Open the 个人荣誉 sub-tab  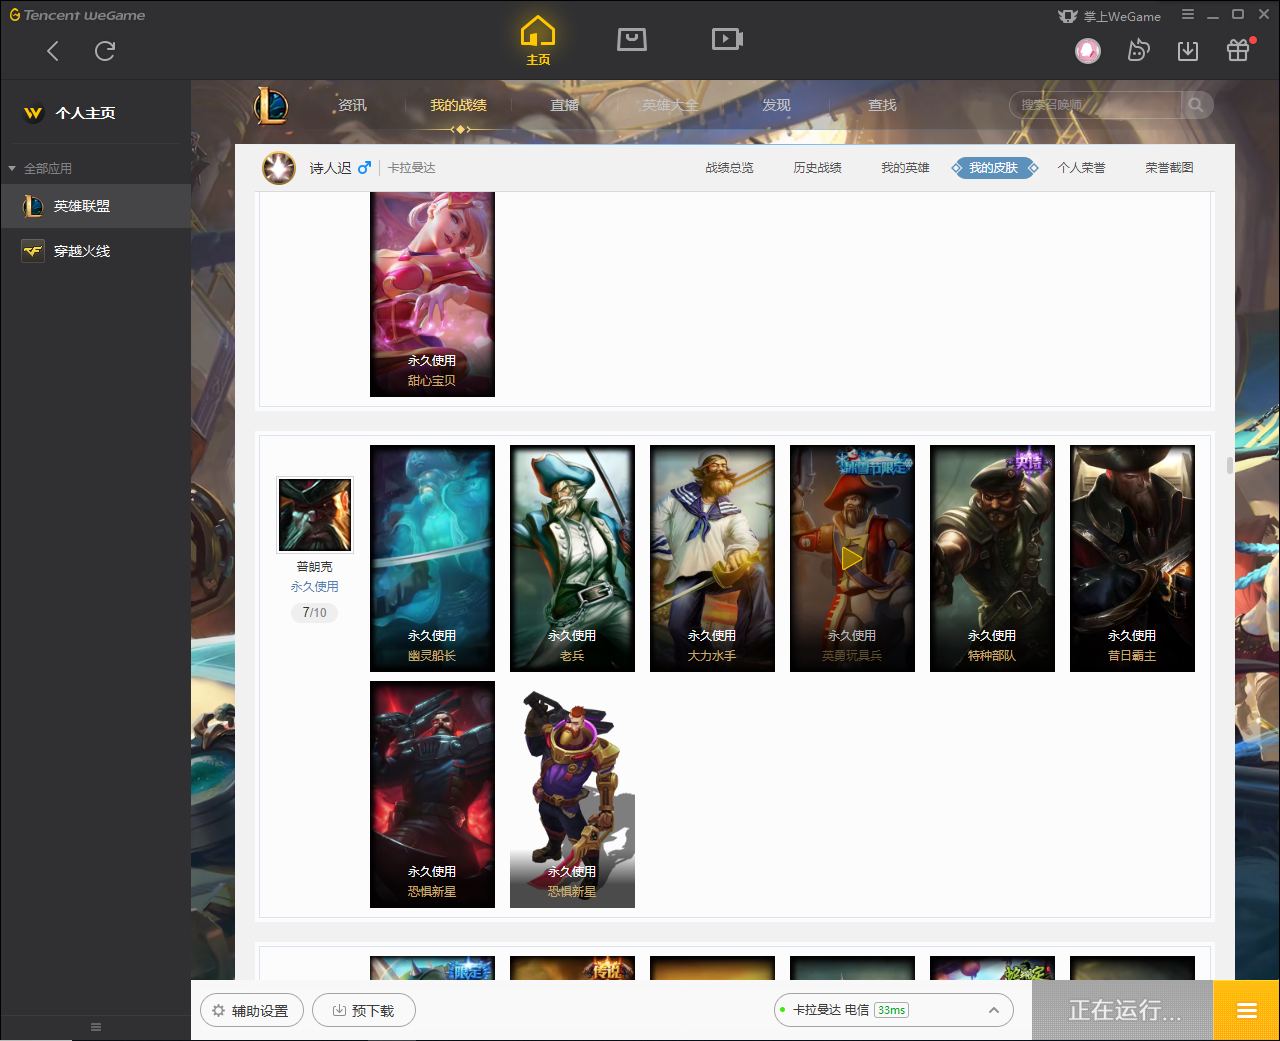point(1081,168)
